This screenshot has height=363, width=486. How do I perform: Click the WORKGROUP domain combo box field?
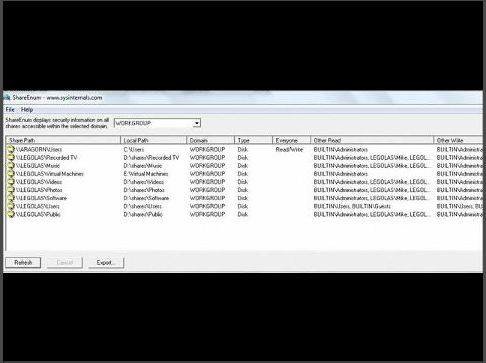tap(157, 123)
